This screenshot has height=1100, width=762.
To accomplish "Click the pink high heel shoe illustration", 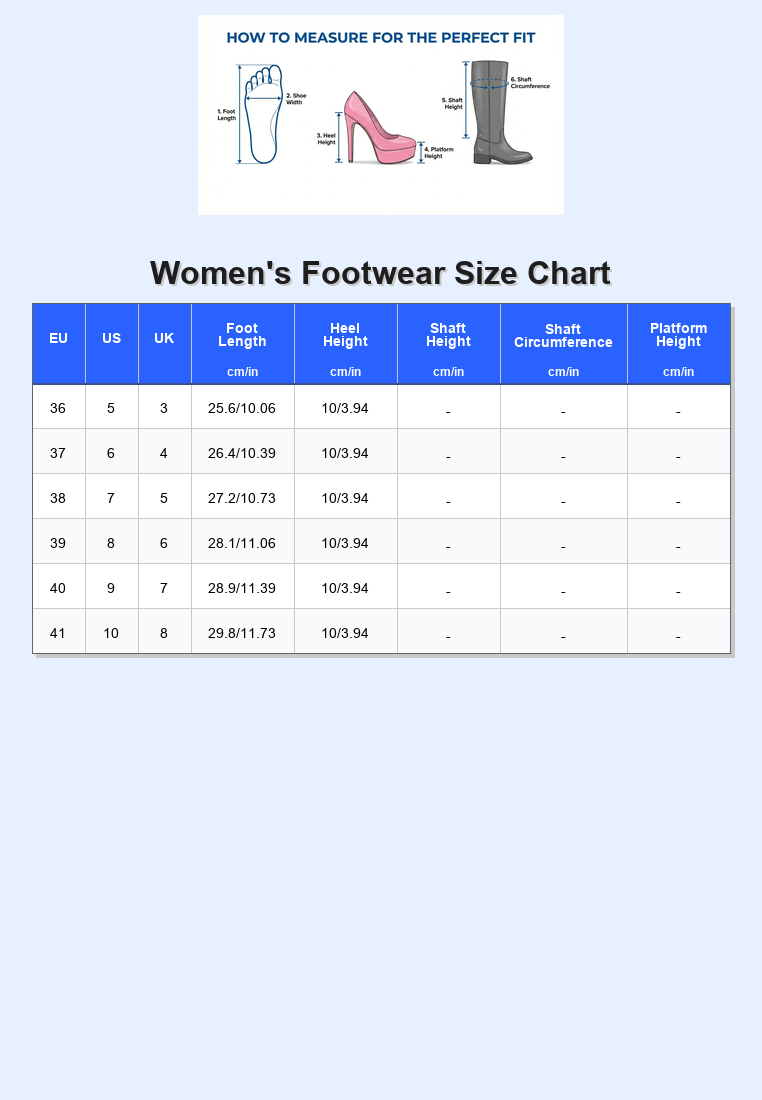I will 377,130.
